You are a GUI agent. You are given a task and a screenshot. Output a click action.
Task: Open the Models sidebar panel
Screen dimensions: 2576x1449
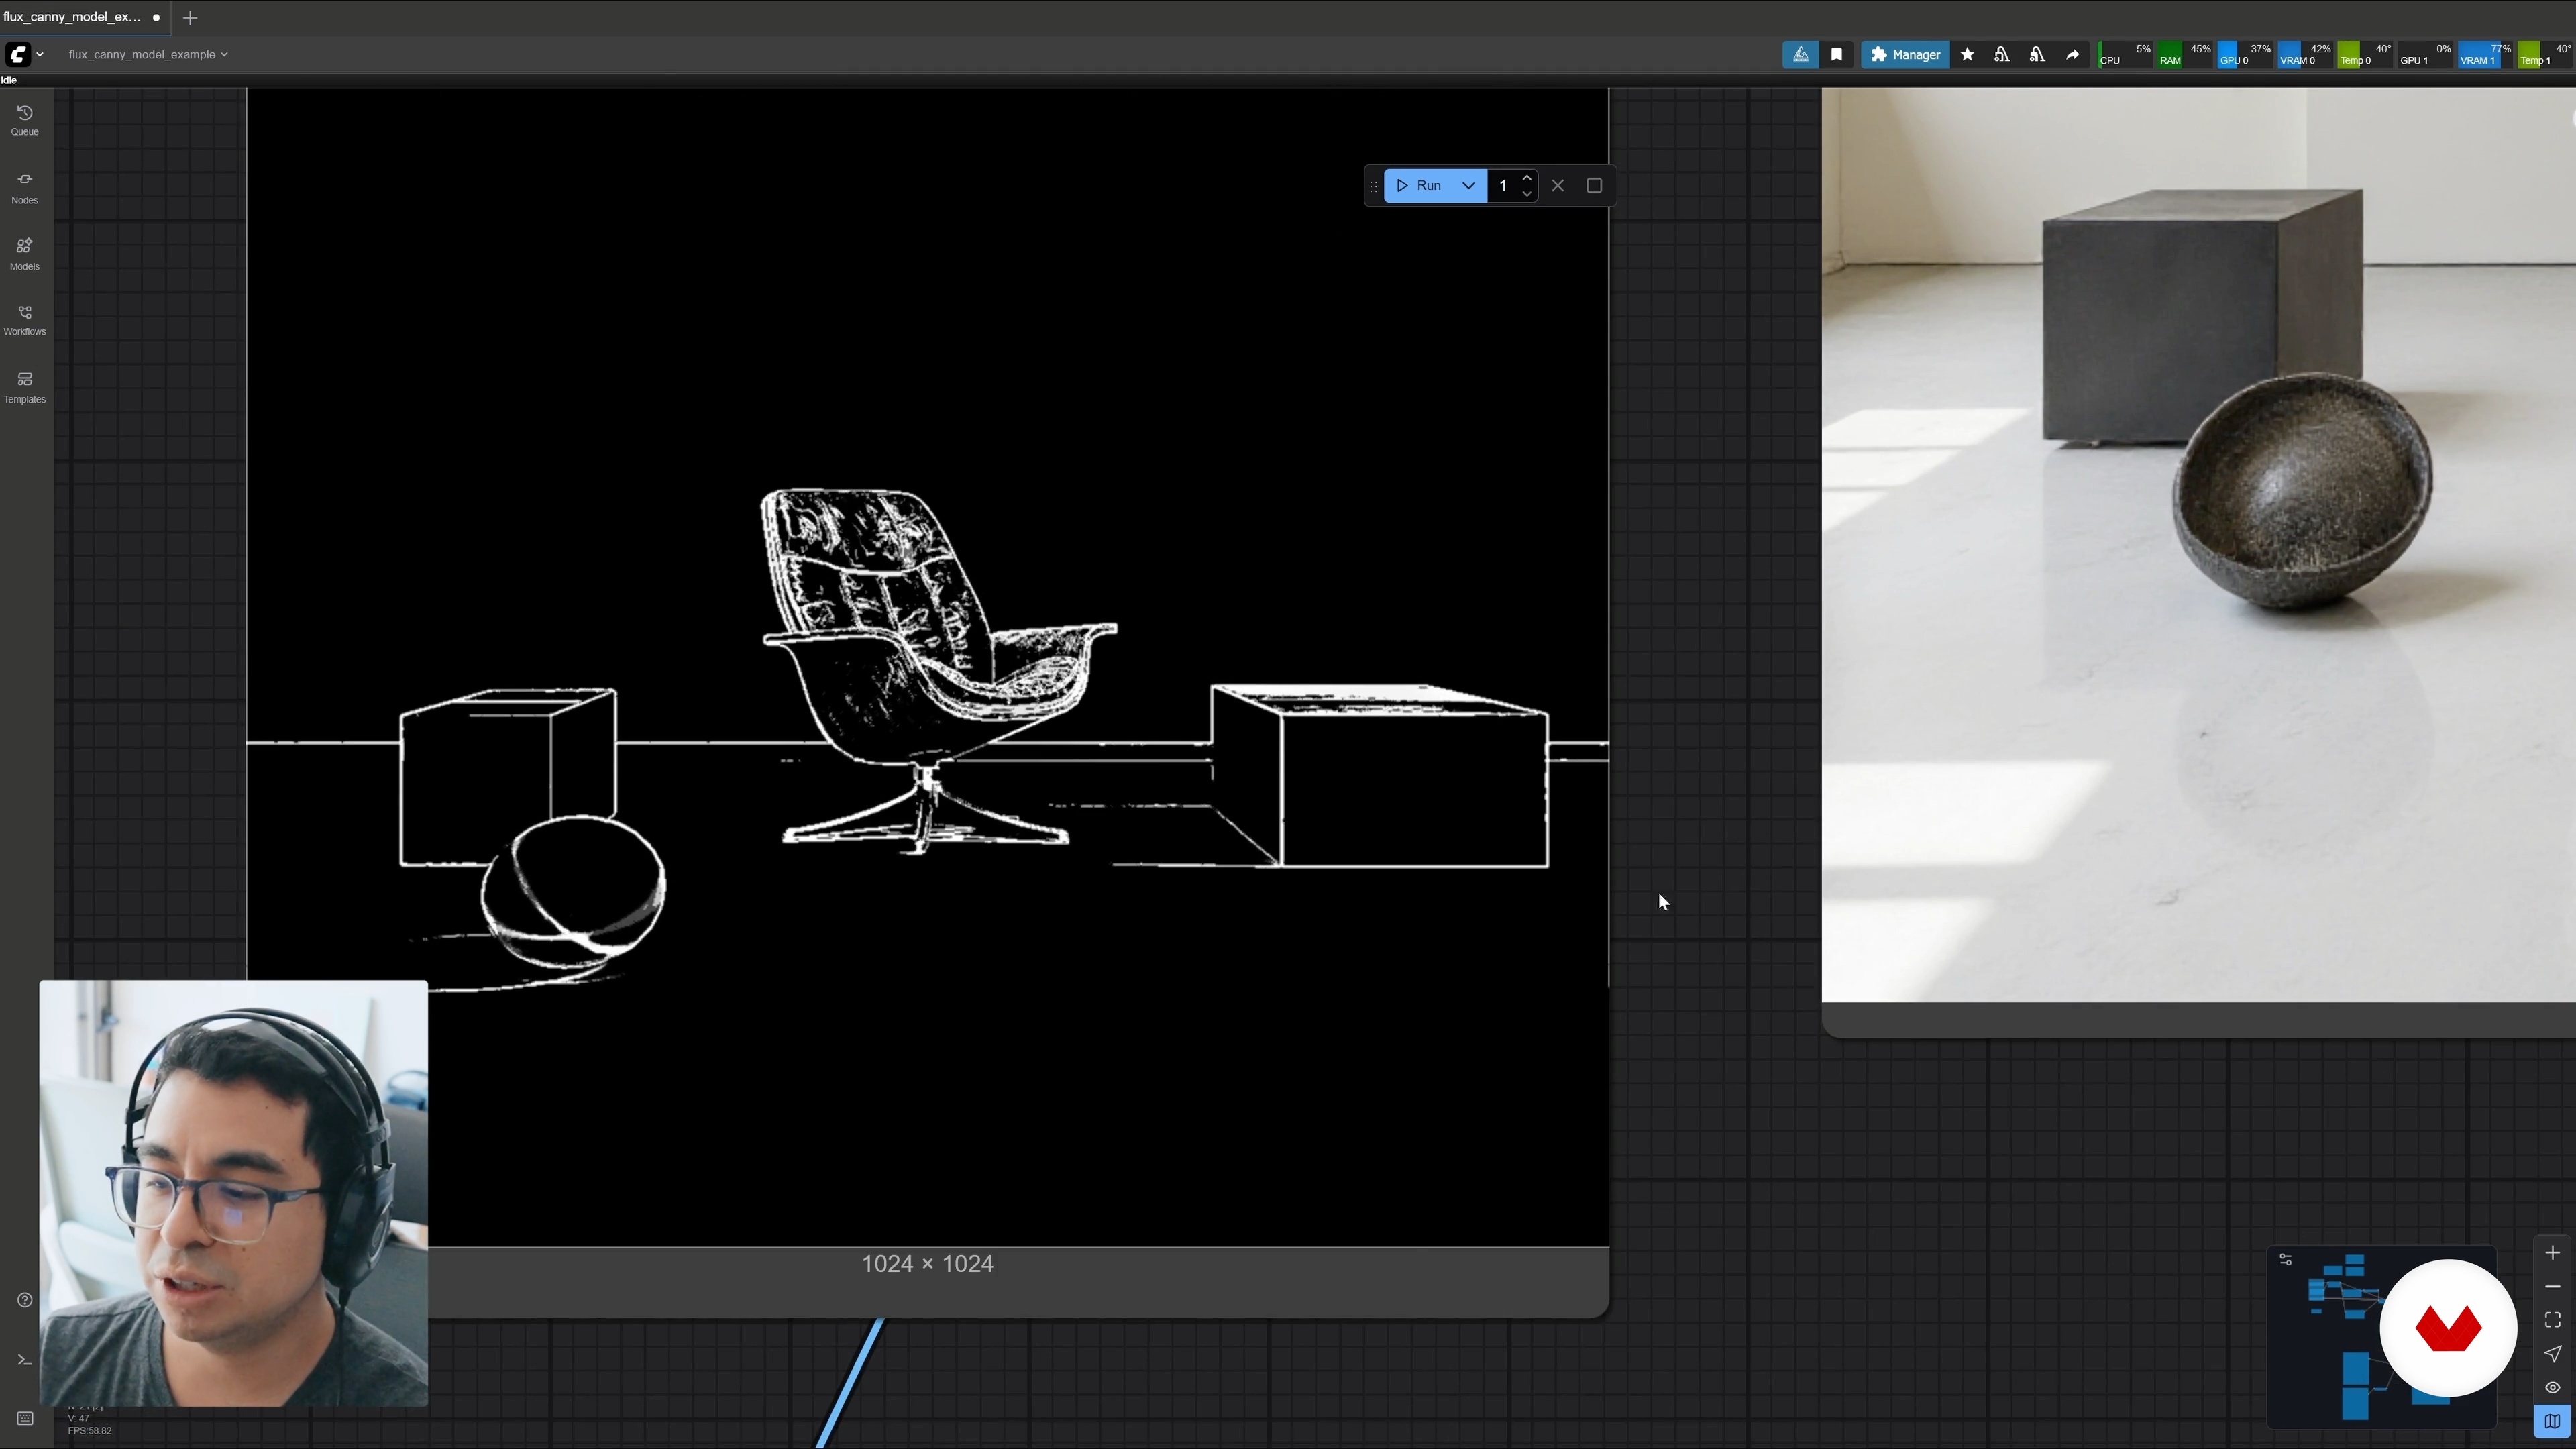[x=25, y=254]
